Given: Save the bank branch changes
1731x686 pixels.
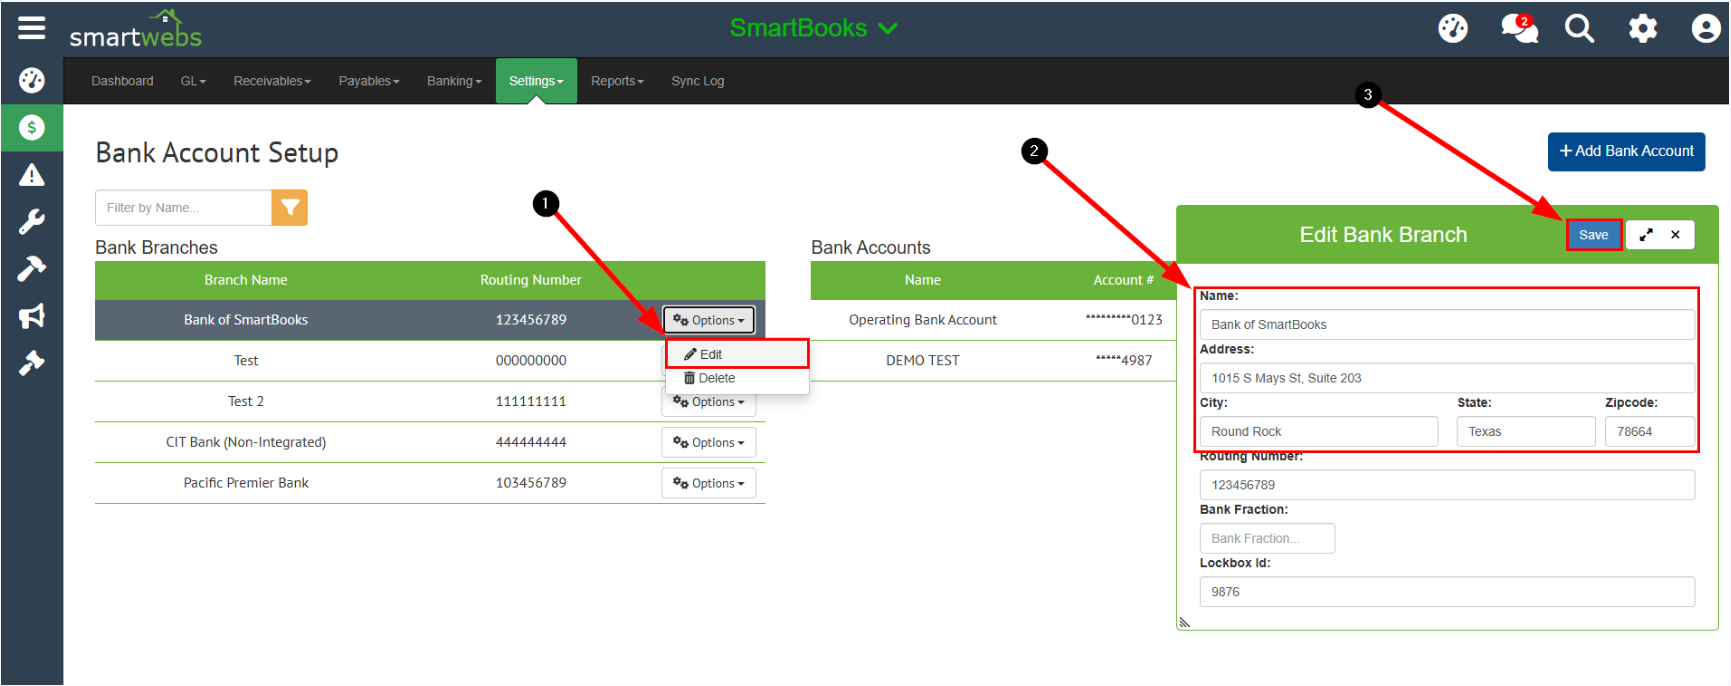Looking at the screenshot, I should [x=1593, y=235].
